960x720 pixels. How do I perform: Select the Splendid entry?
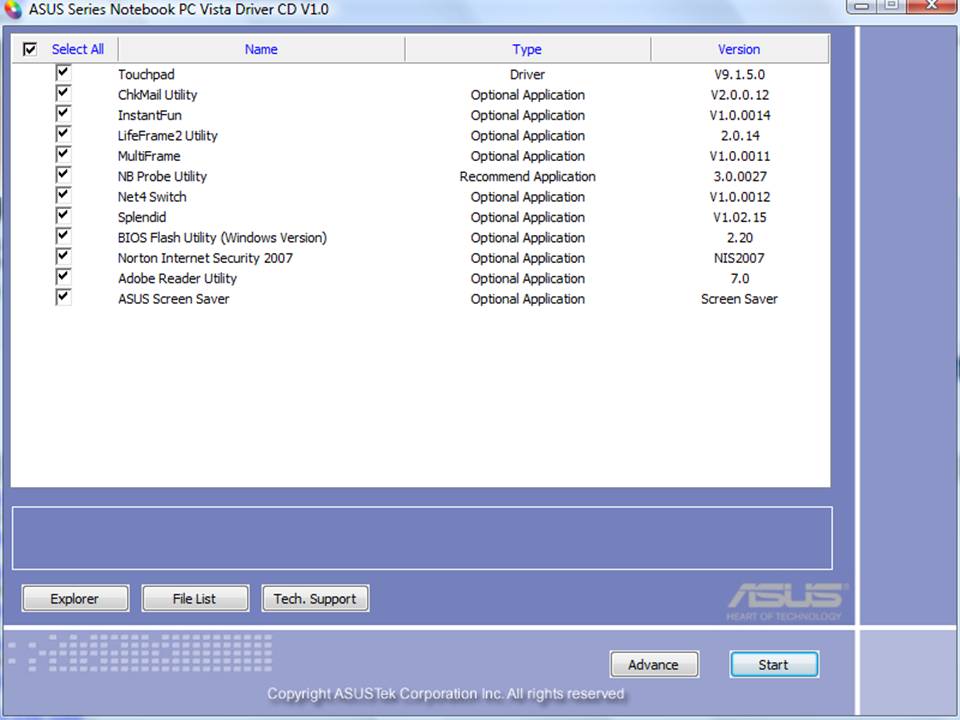pyautogui.click(x=142, y=217)
